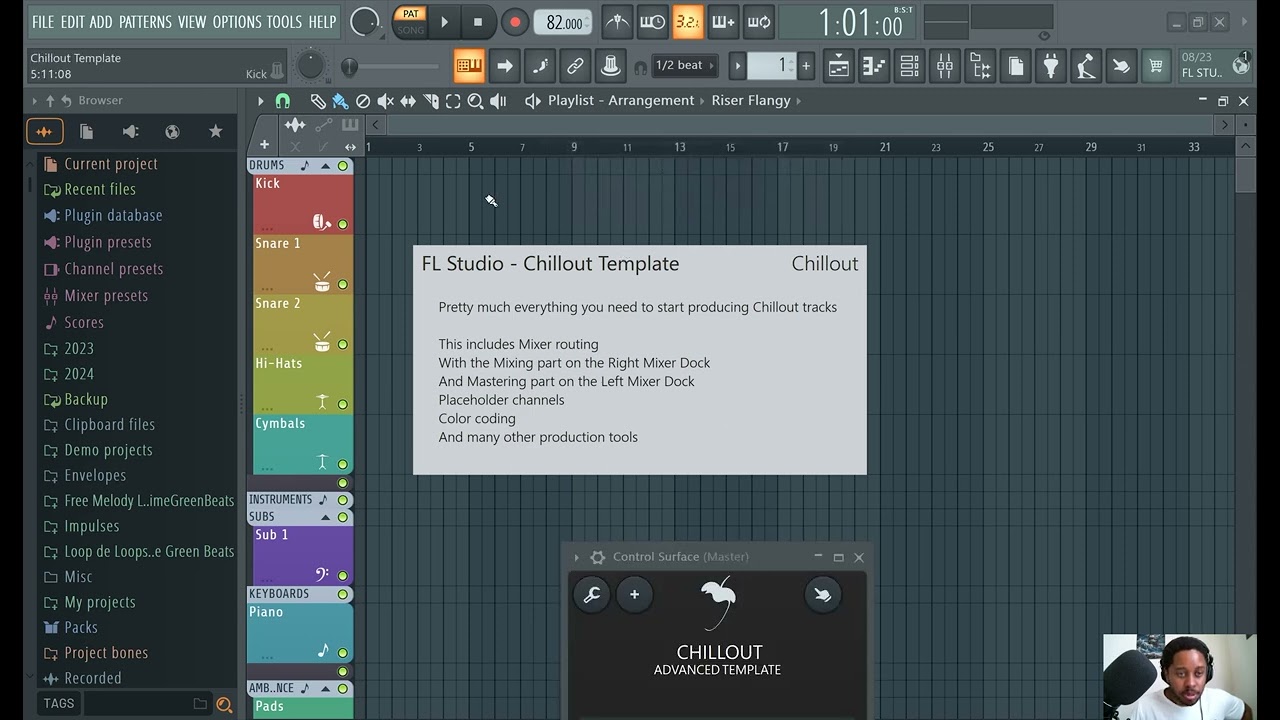Open the TOOLS menu
1280x720 pixels.
point(284,21)
